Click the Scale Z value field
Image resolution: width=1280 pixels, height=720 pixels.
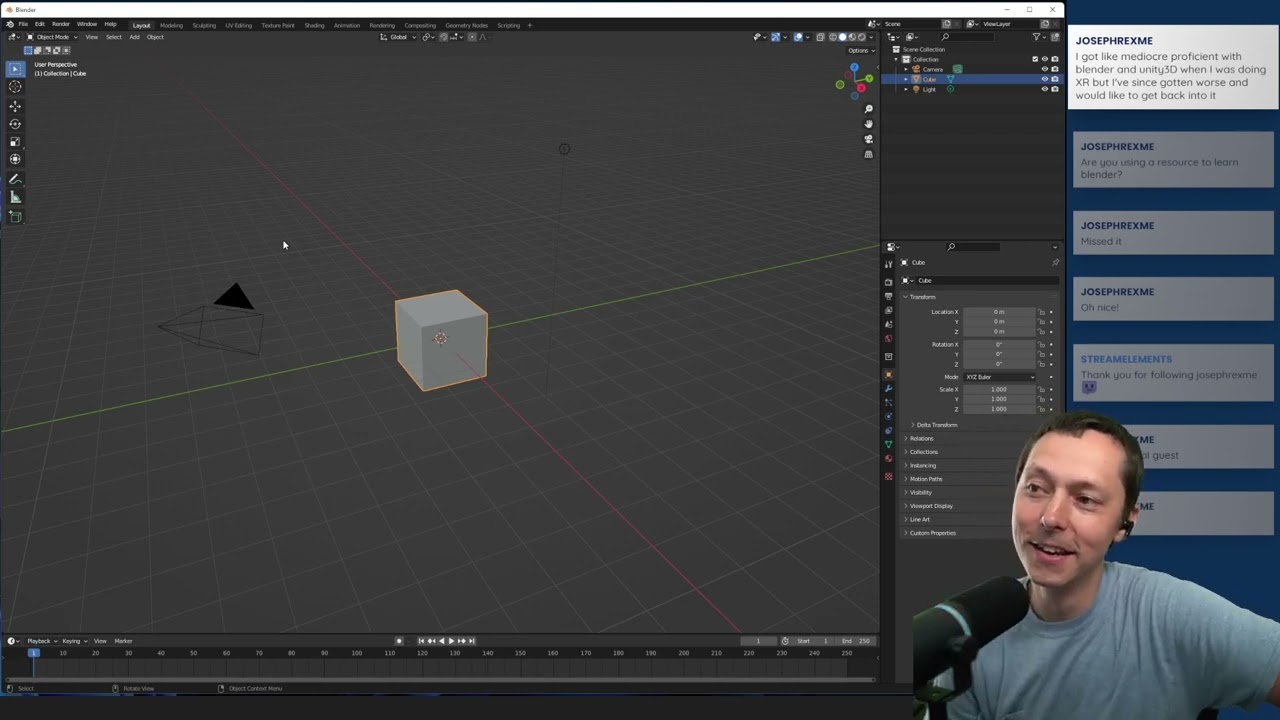[x=999, y=409]
